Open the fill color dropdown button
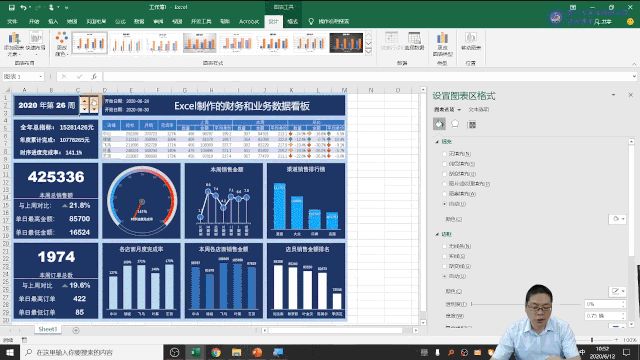 click(x=617, y=219)
